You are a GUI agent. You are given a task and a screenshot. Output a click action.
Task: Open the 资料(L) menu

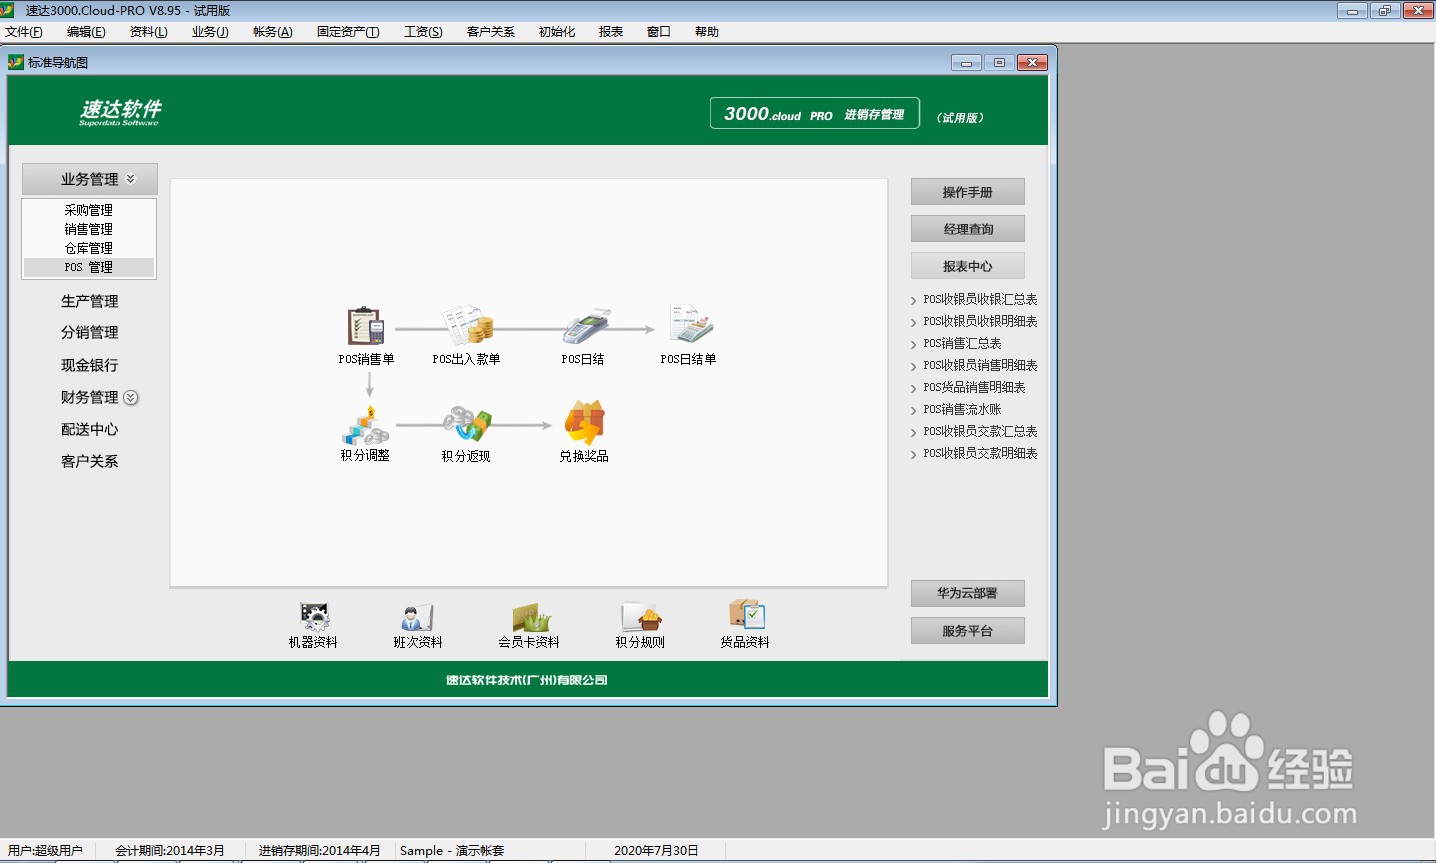(149, 32)
